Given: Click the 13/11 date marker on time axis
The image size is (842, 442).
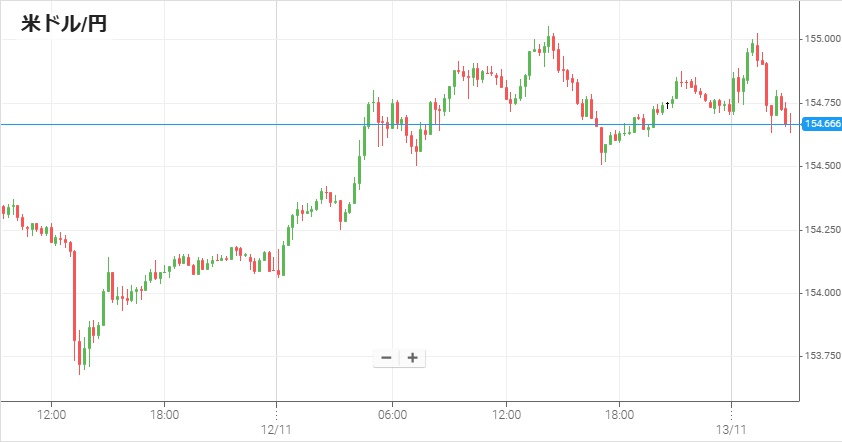Looking at the screenshot, I should (x=732, y=428).
